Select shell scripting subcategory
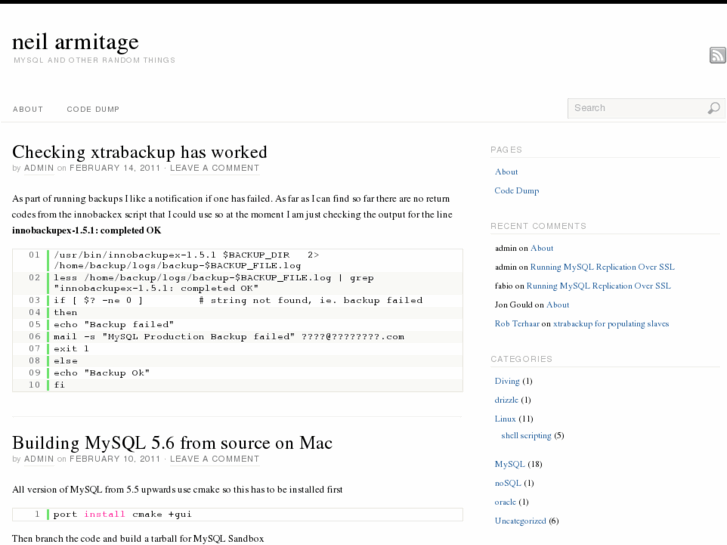 (526, 436)
